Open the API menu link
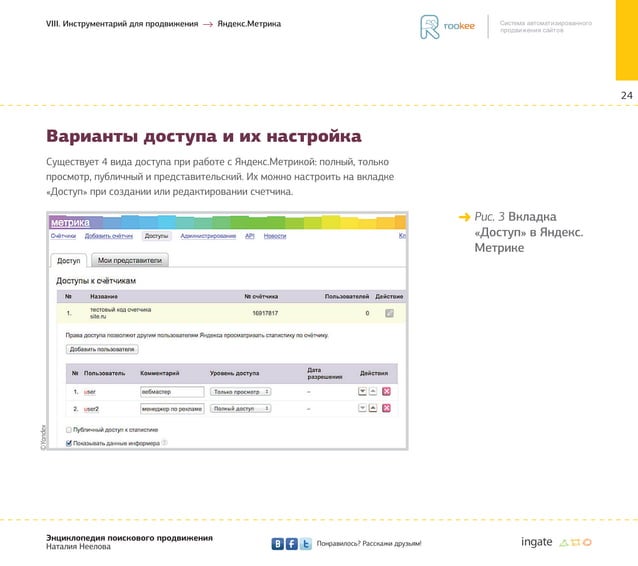Viewport: 638px width, 566px height. (x=249, y=236)
